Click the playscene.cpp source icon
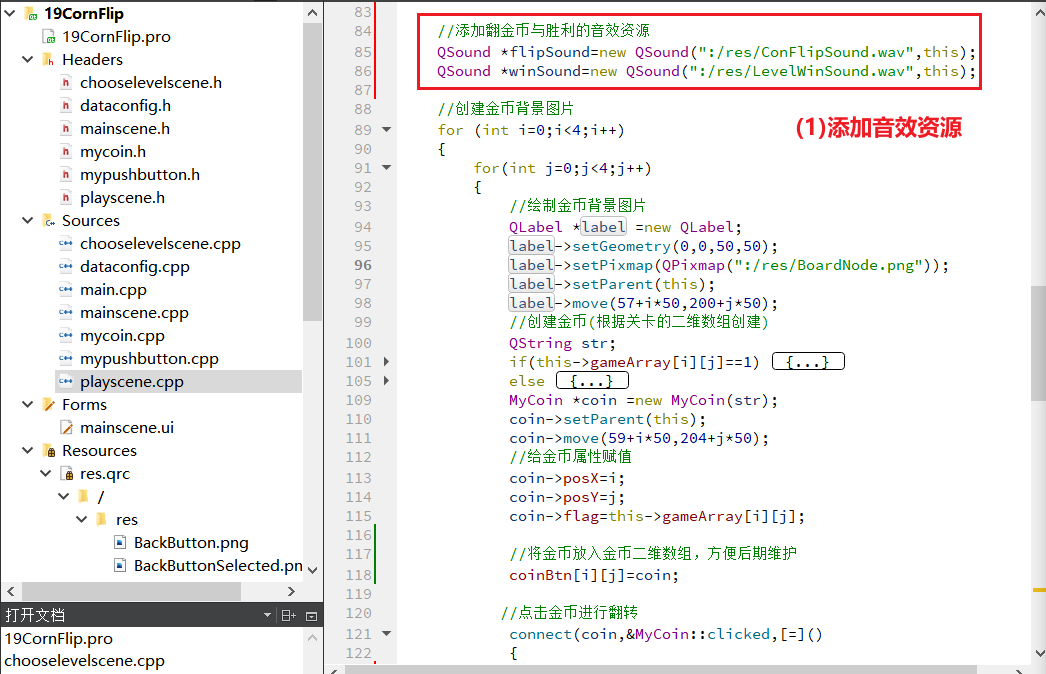The image size is (1046, 674). (65, 382)
